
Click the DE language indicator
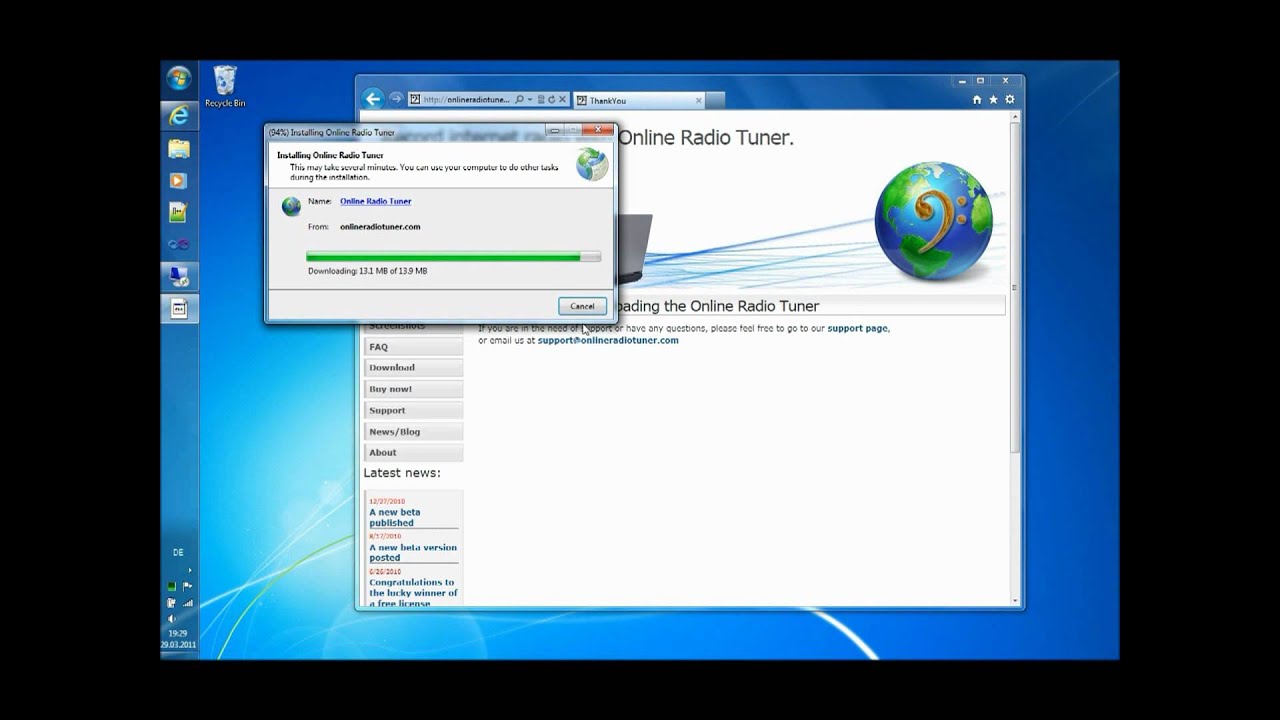click(x=178, y=552)
